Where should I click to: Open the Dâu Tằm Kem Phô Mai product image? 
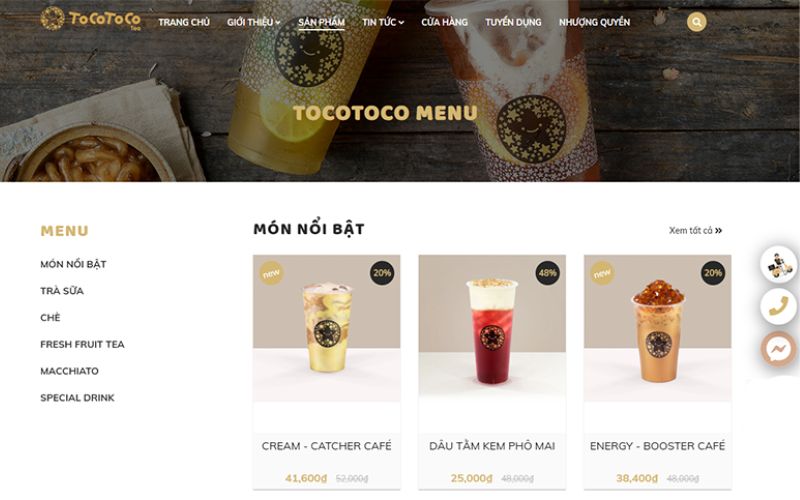coord(492,328)
